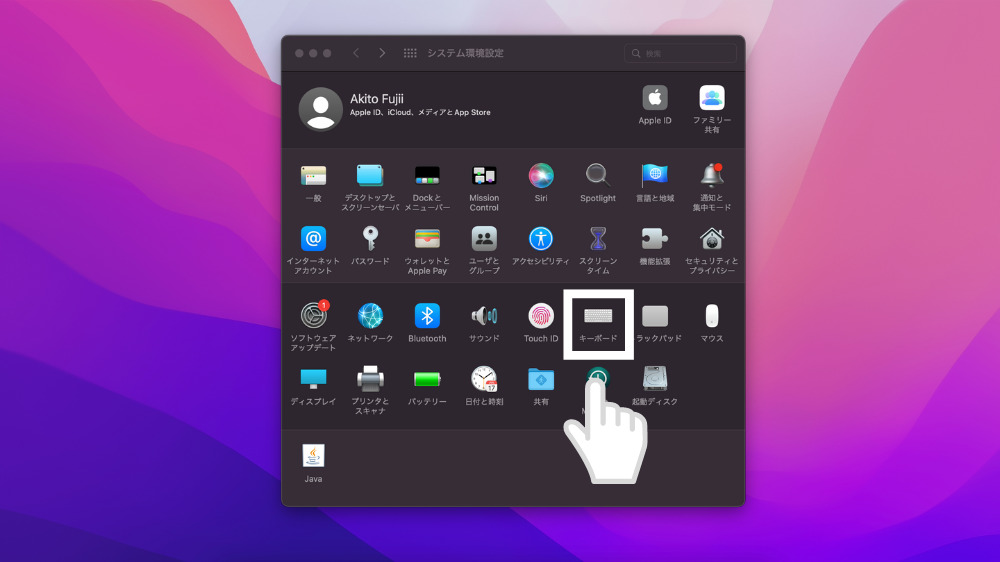This screenshot has width=1000, height=562.
Task: Open キーボード preferences
Action: [x=598, y=316]
